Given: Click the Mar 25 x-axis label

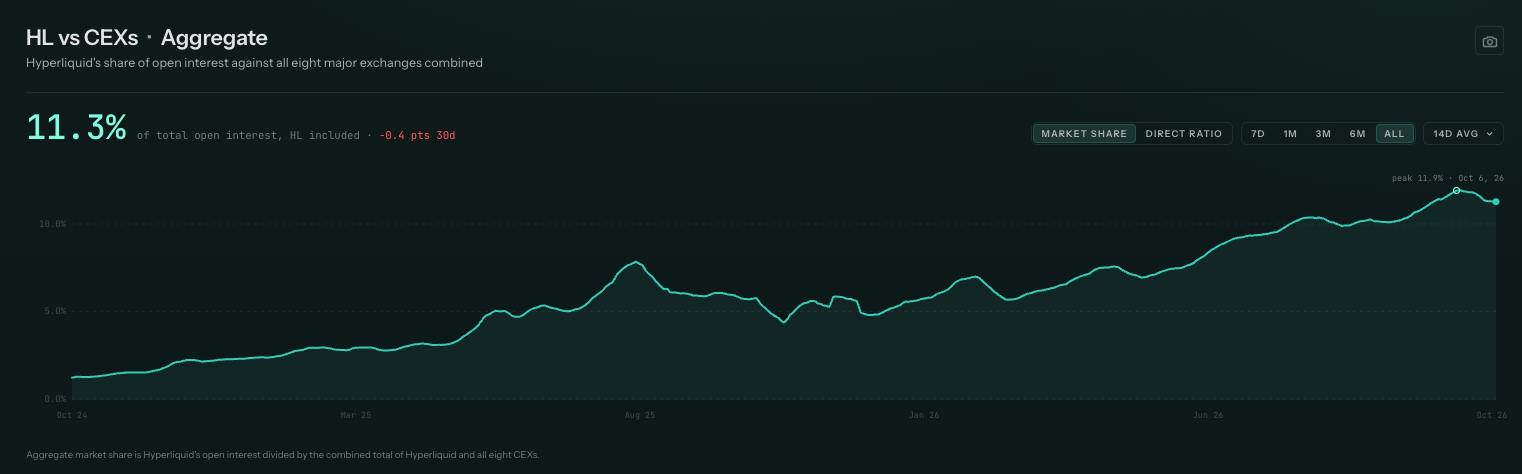Looking at the screenshot, I should tap(356, 414).
